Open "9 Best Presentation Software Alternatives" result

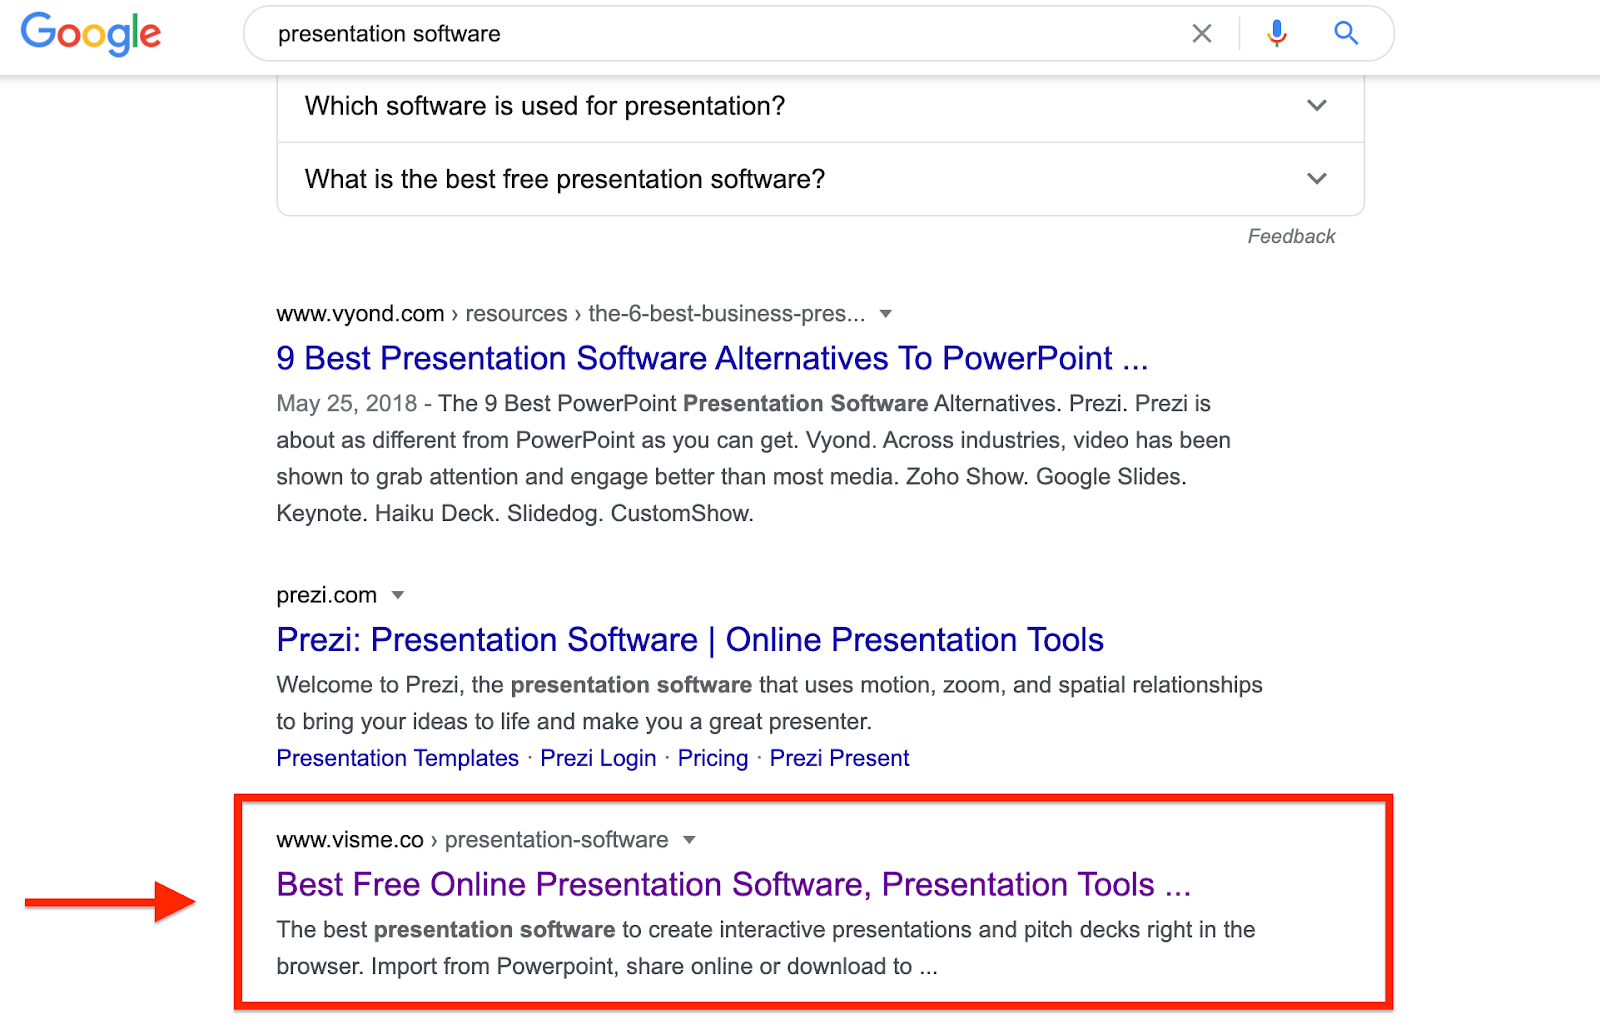point(712,358)
